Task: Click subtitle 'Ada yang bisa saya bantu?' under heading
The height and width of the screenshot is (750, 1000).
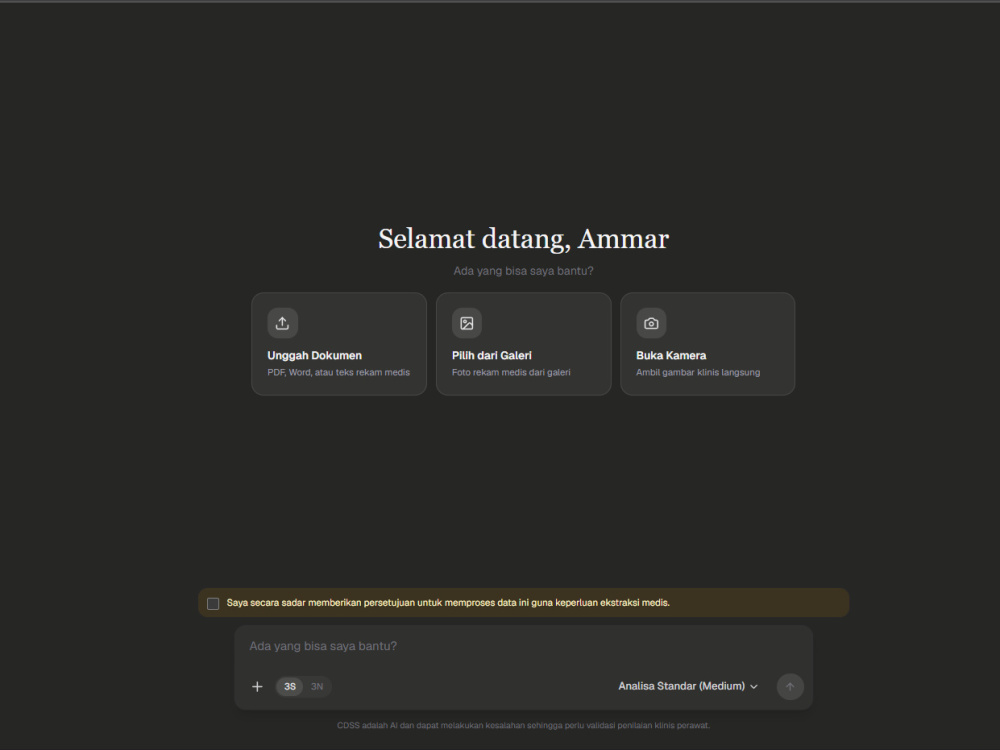Action: (524, 271)
